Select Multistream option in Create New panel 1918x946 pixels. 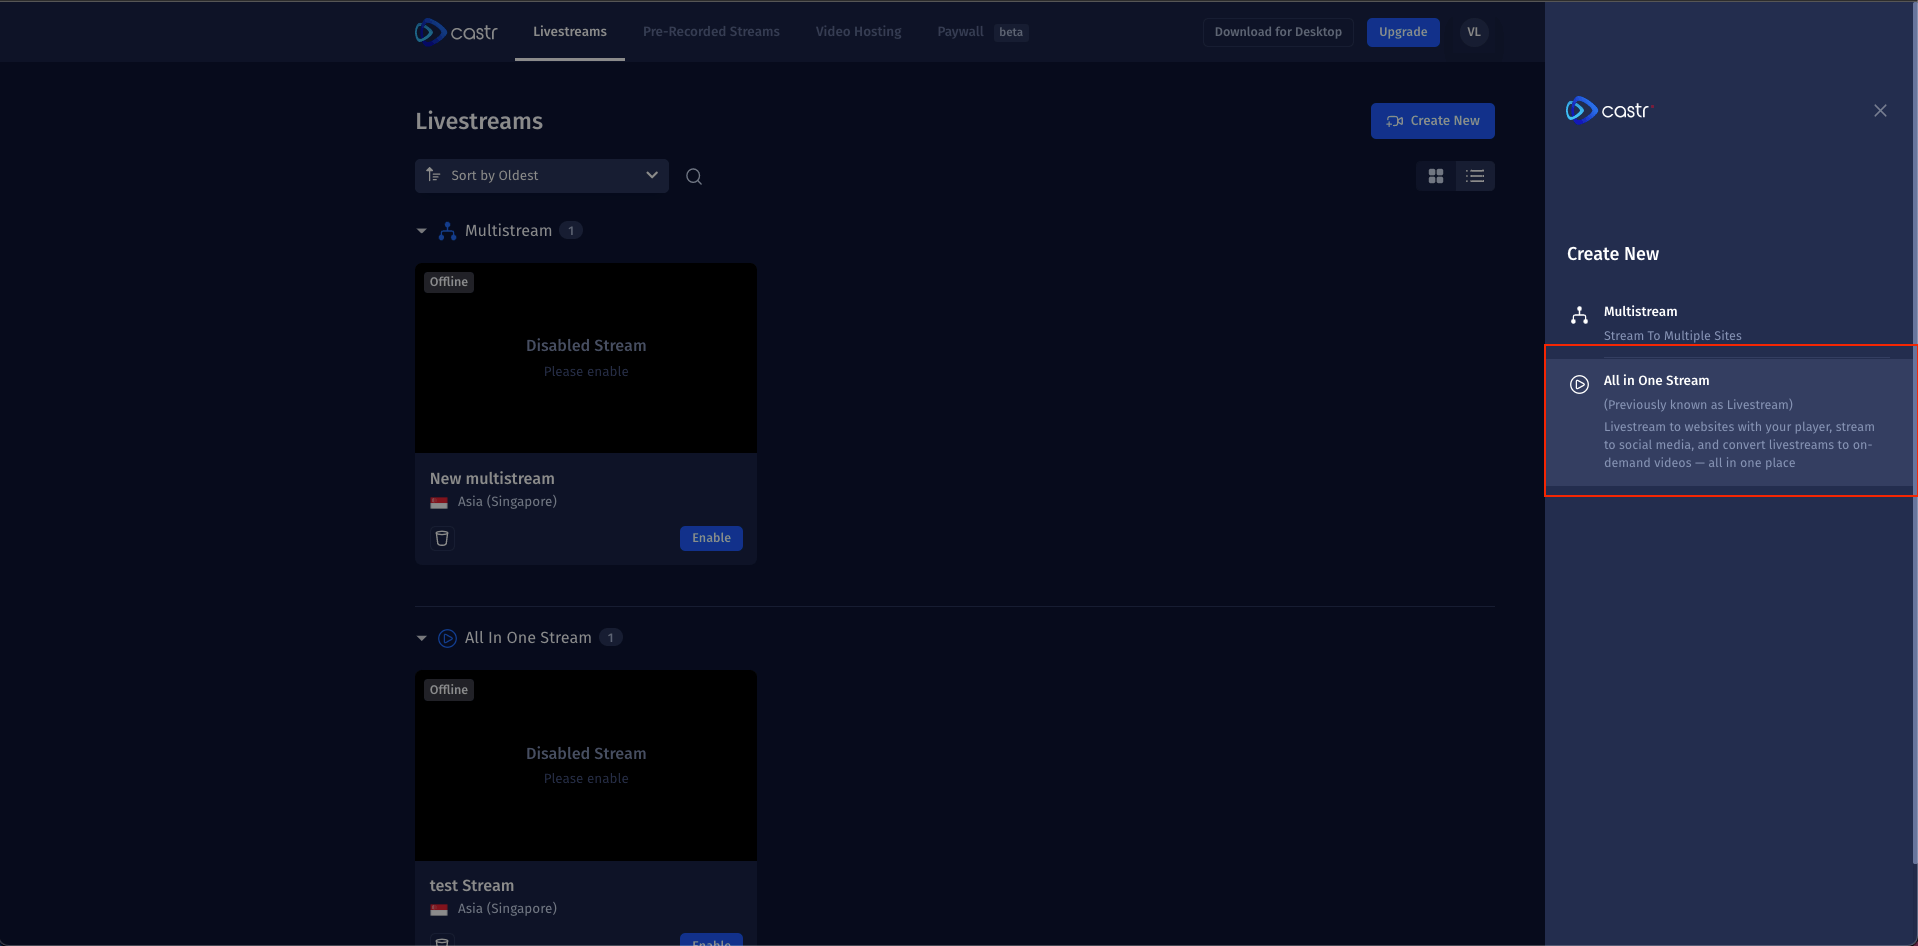tap(1730, 322)
